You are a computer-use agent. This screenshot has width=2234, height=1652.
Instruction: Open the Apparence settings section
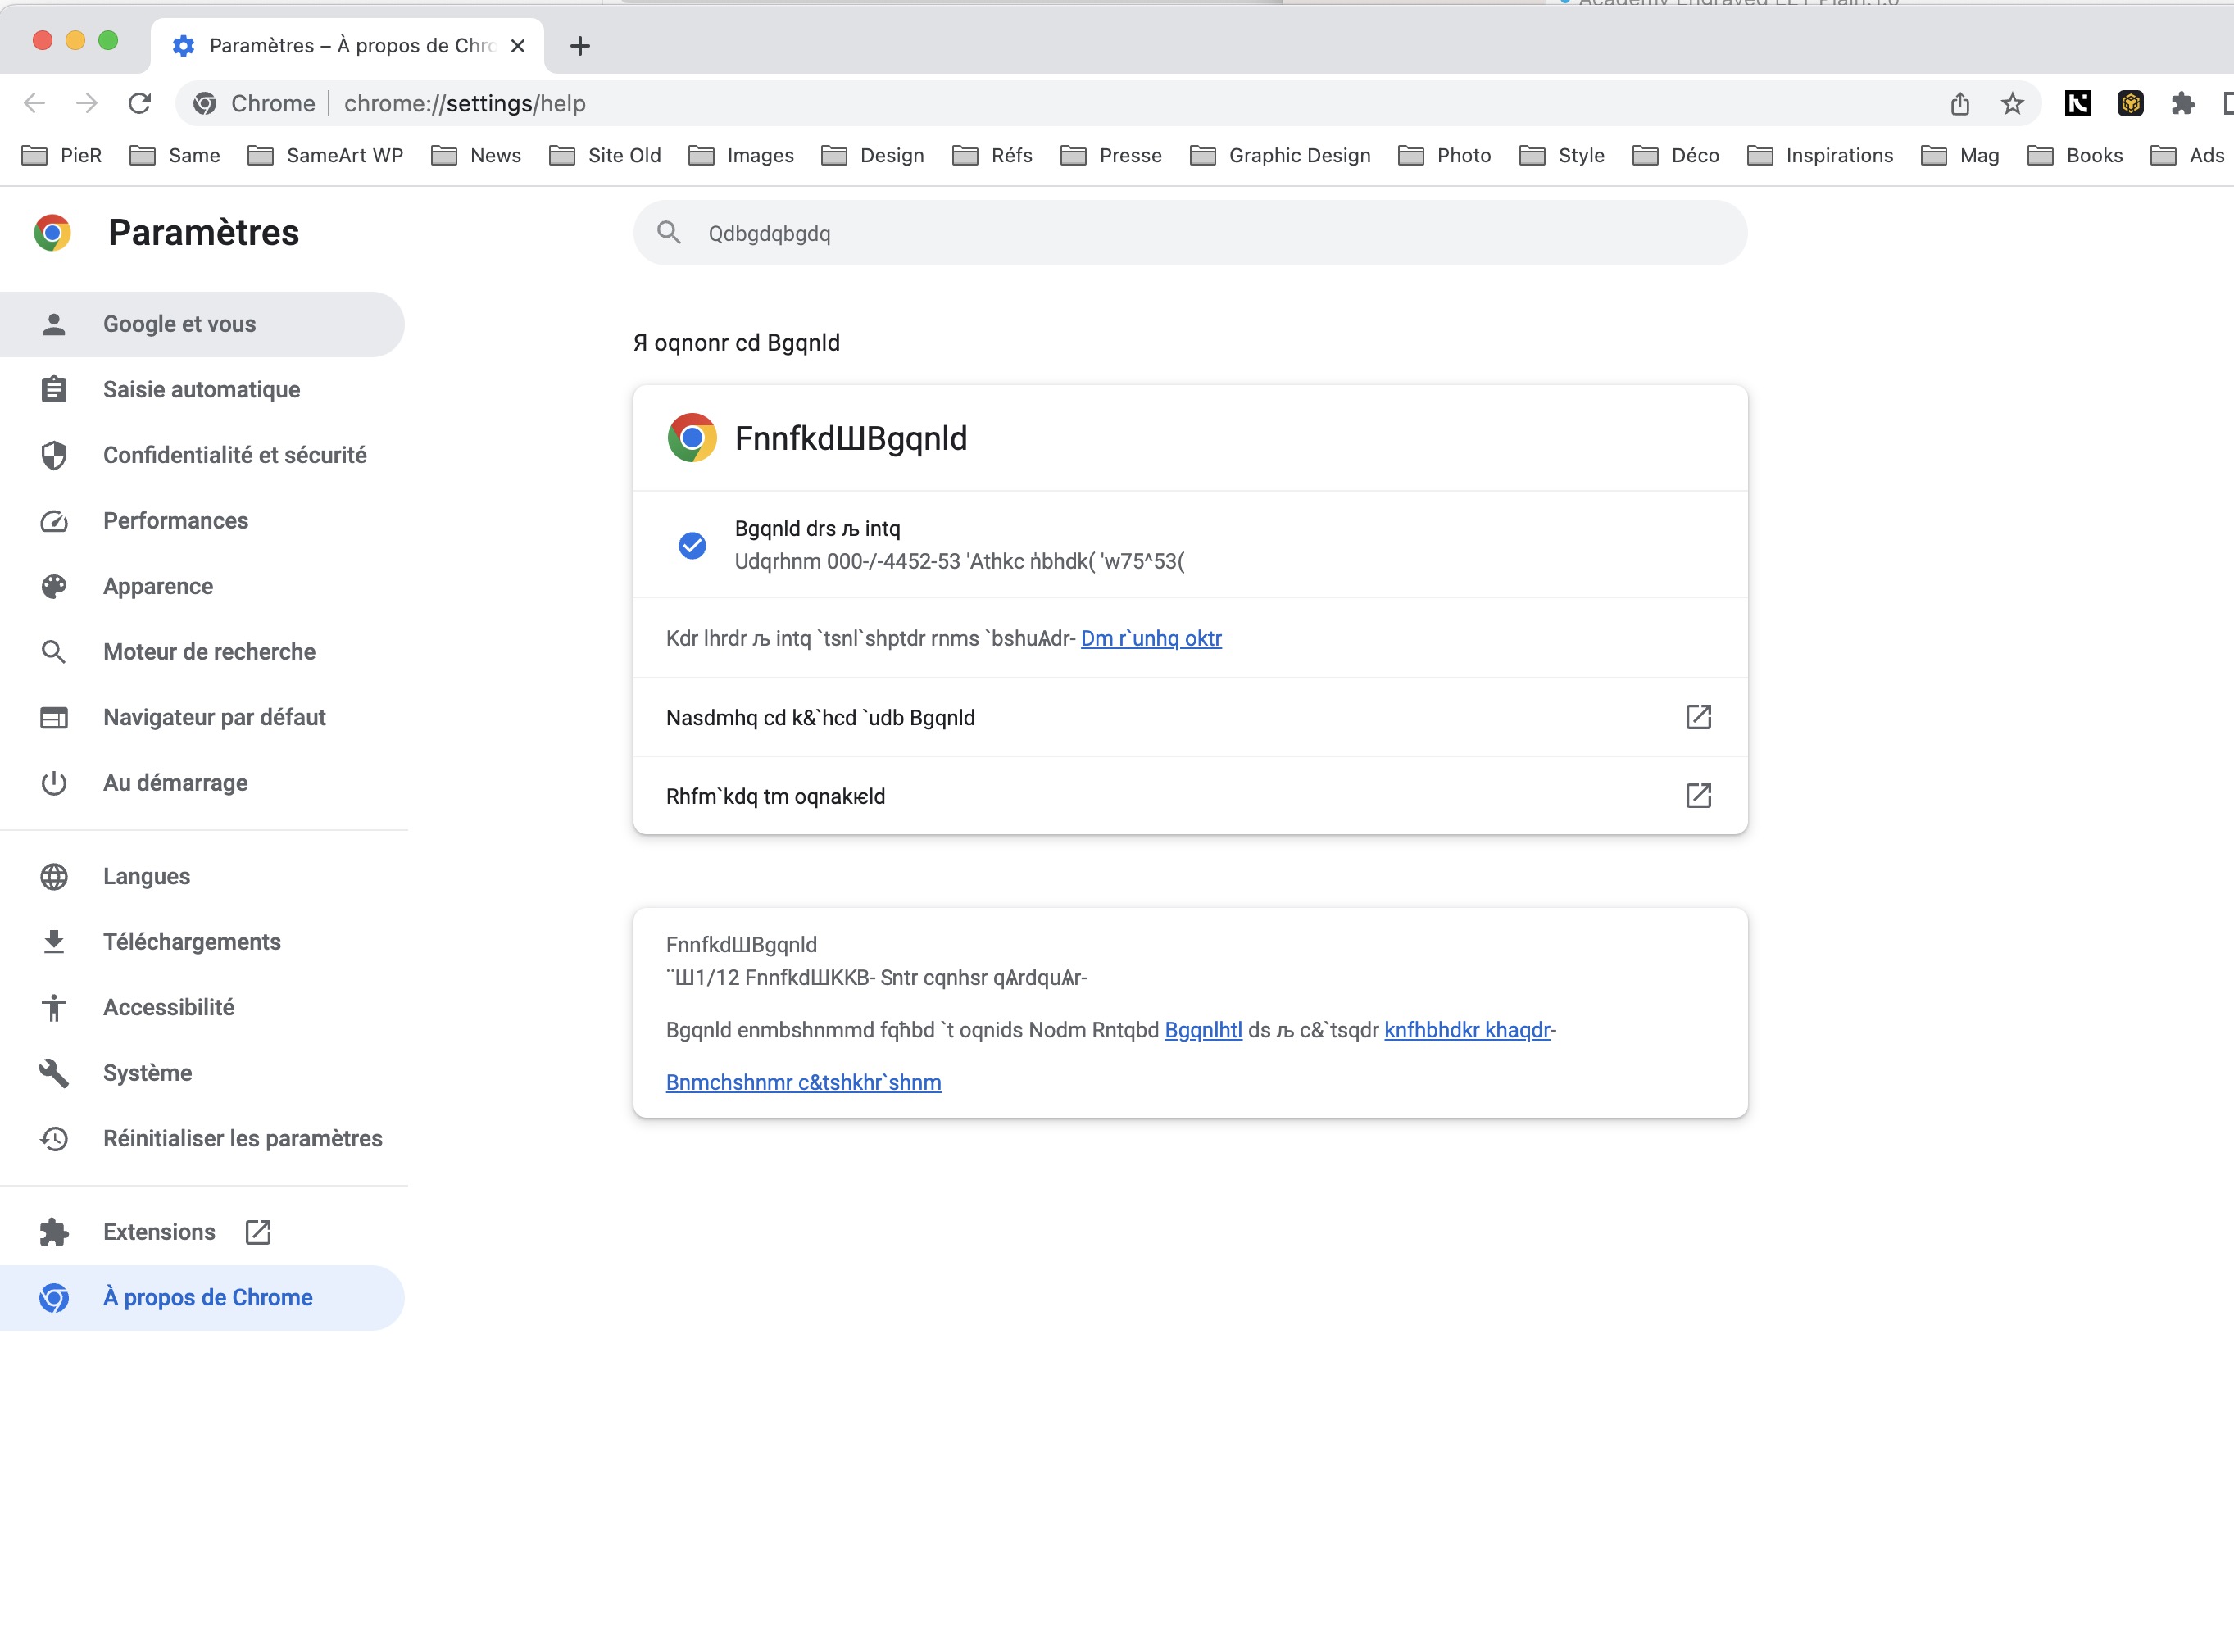[158, 586]
